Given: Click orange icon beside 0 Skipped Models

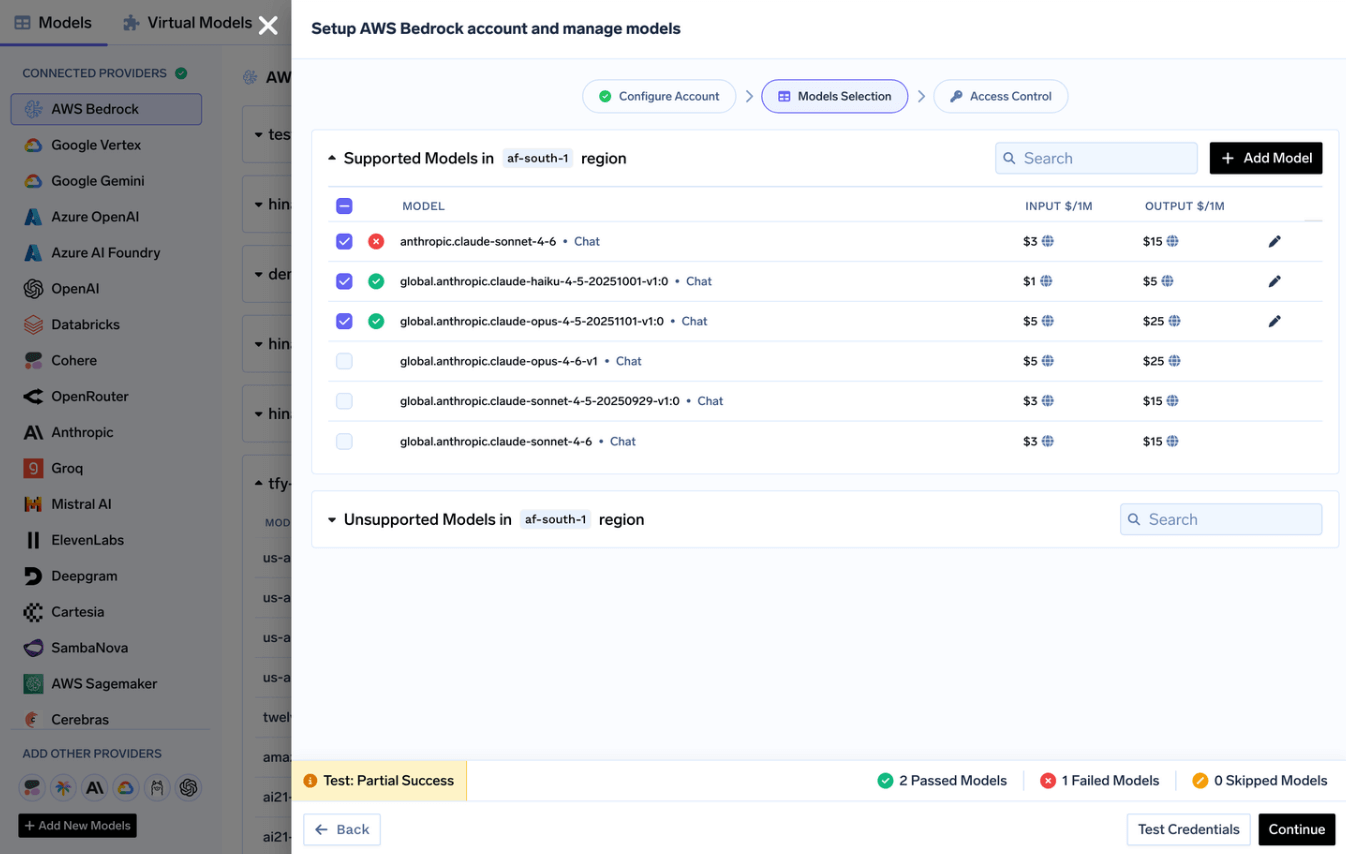Looking at the screenshot, I should [1200, 781].
